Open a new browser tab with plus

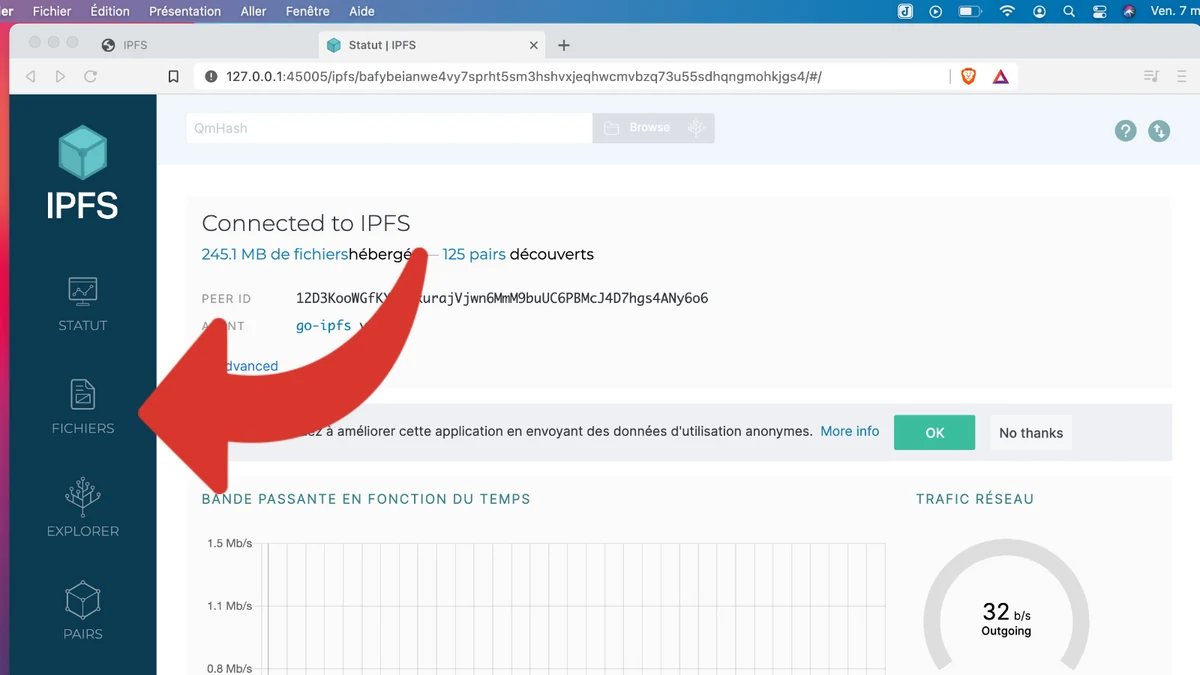point(564,45)
